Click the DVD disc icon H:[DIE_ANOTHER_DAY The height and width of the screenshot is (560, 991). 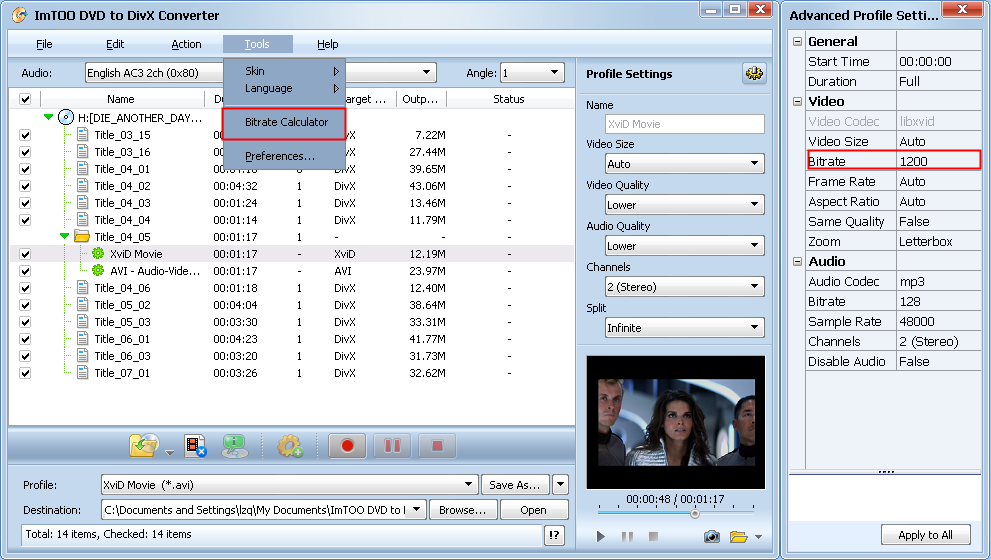tap(66, 117)
